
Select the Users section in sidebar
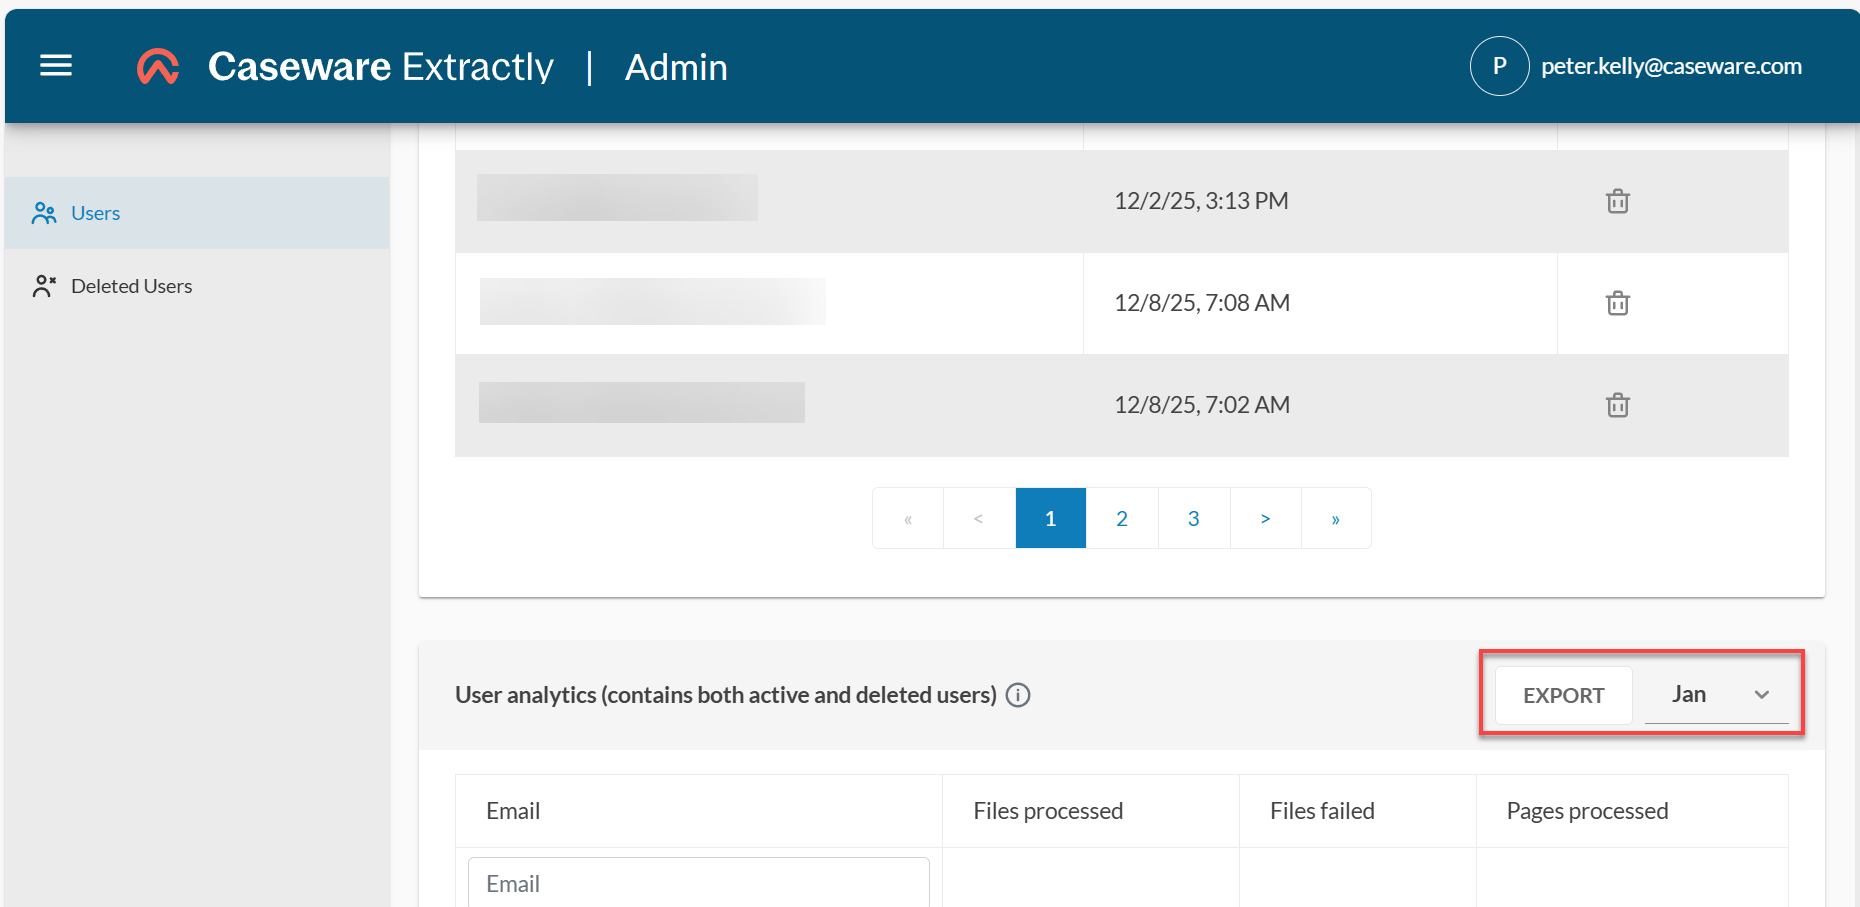point(95,212)
